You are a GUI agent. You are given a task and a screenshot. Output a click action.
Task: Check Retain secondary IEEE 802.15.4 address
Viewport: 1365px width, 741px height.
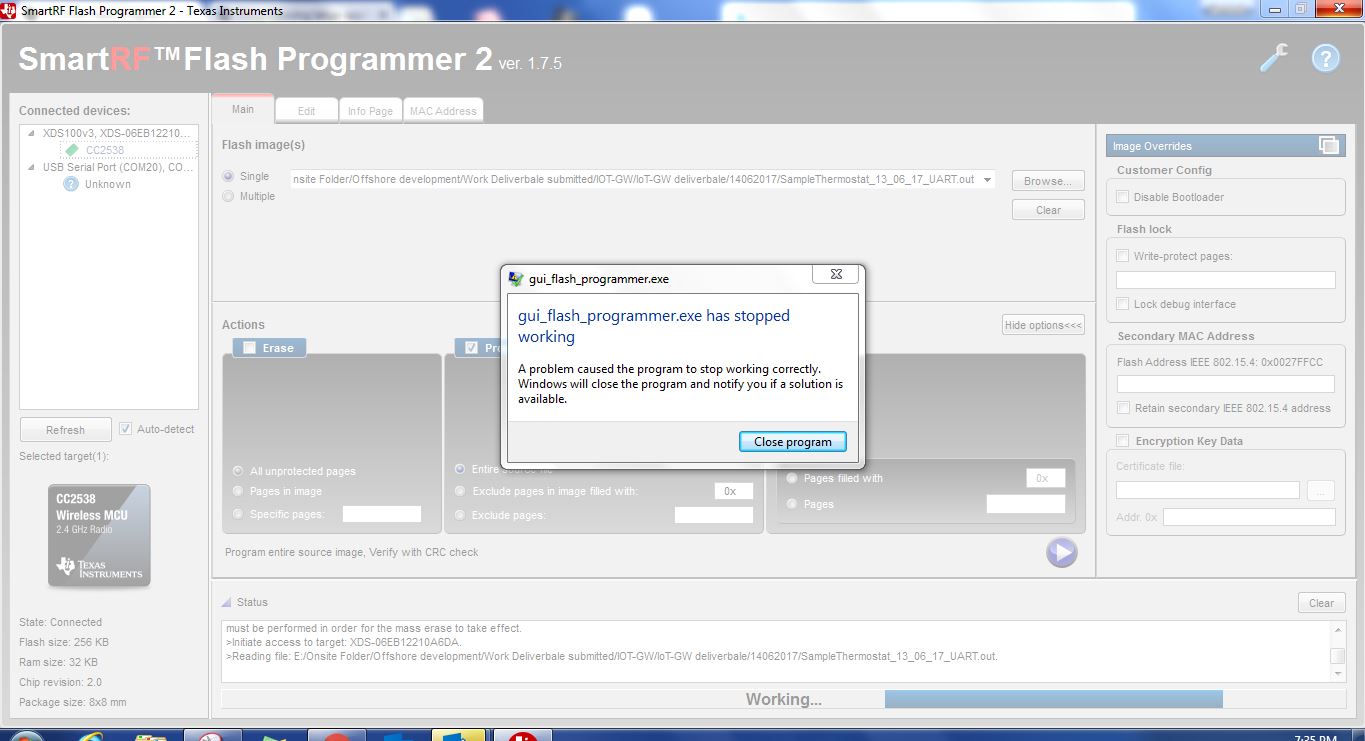click(x=1123, y=408)
